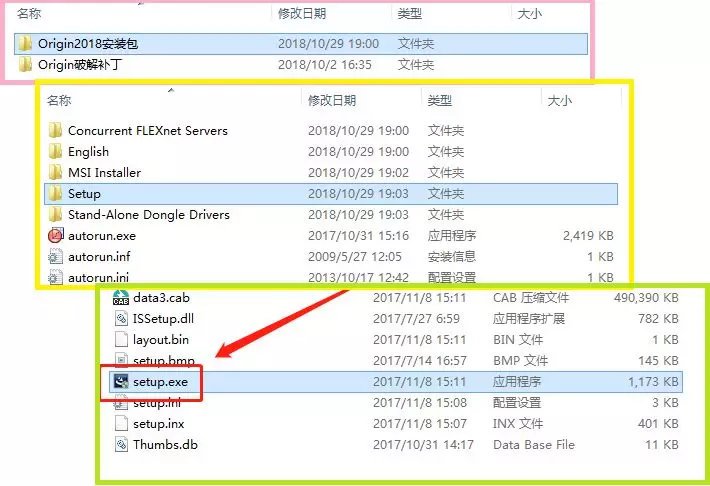This screenshot has height=486, width=710.
Task: Click date 2017/10/31 14:17
Action: pyautogui.click(x=423, y=445)
